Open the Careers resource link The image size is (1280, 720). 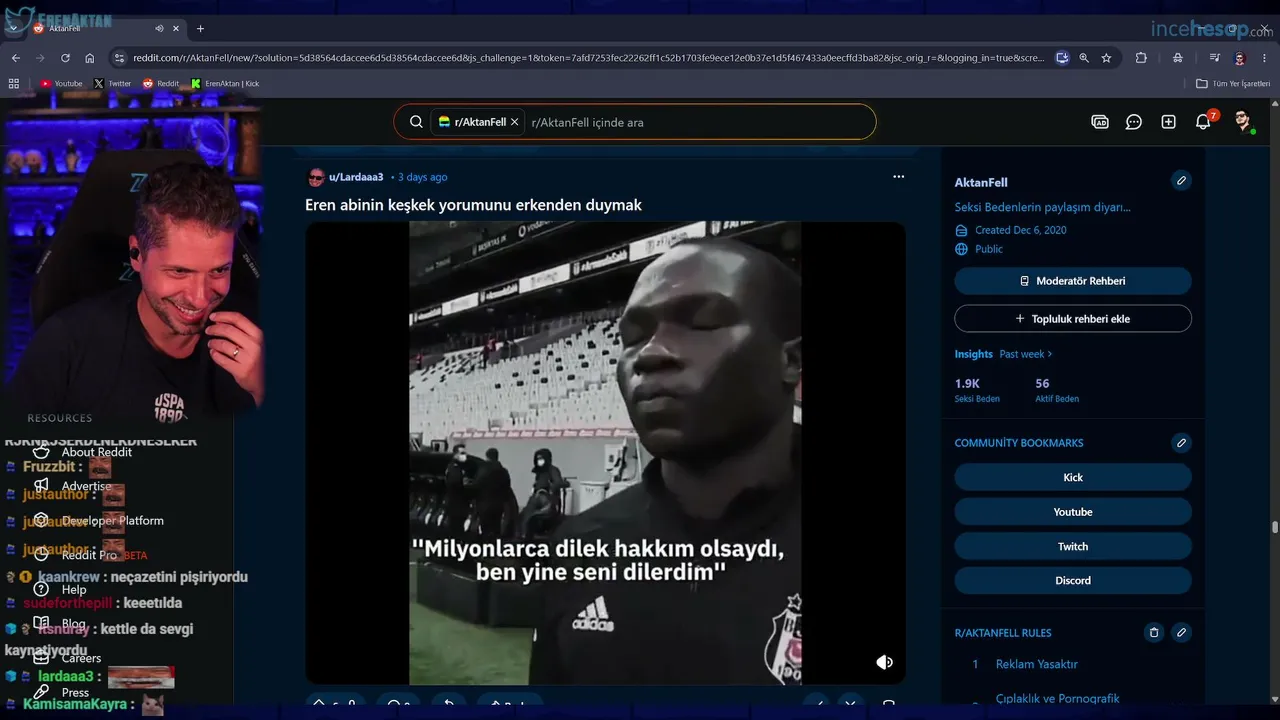(81, 658)
